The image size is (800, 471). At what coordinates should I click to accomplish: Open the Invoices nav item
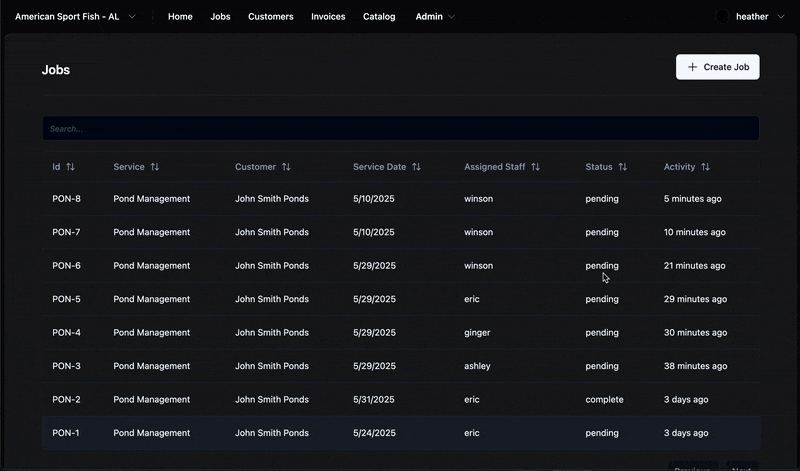tap(328, 17)
